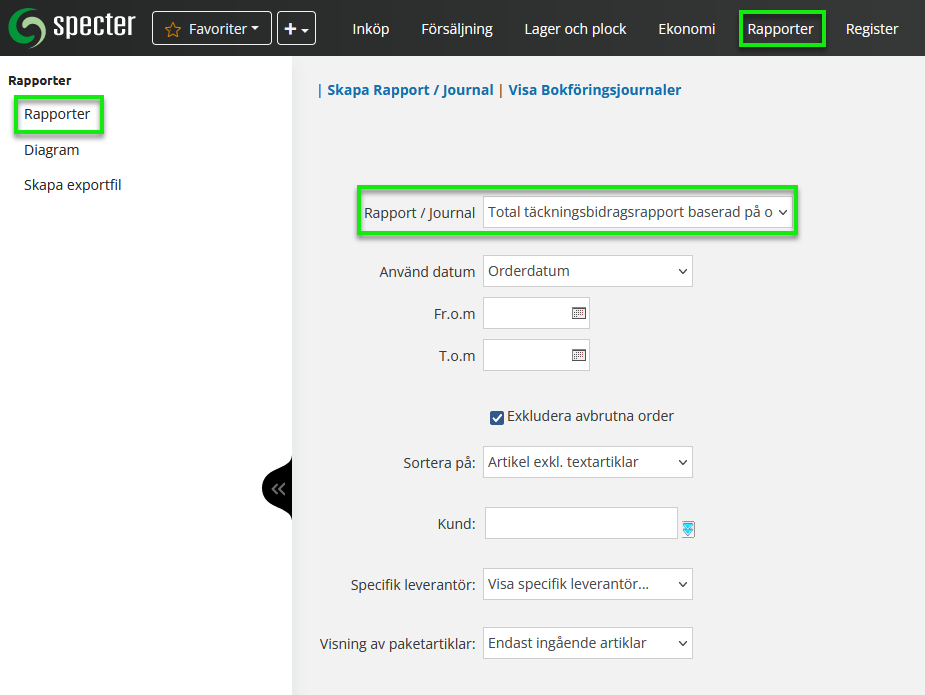Image resolution: width=925 pixels, height=695 pixels.
Task: Collapse the left sidebar with arrow handle
Action: 278,489
